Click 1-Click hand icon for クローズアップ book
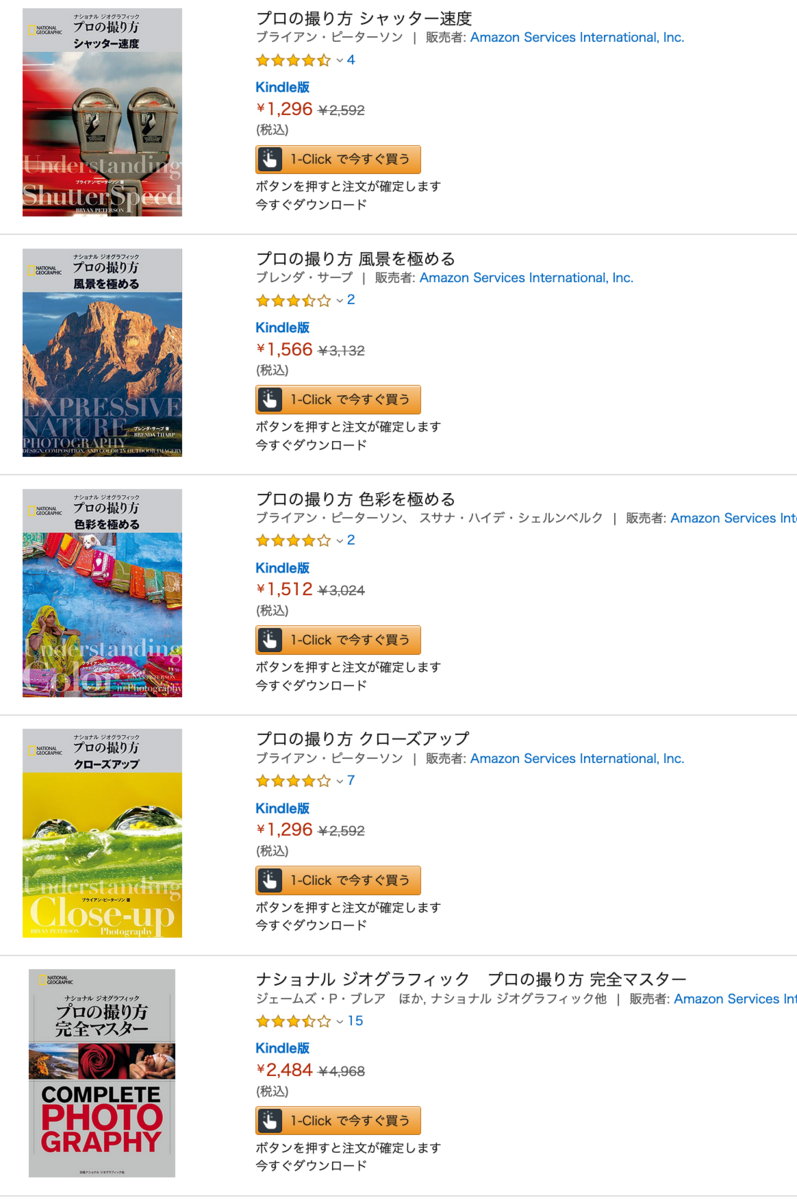Viewport: 797px width, 1200px height. click(270, 880)
